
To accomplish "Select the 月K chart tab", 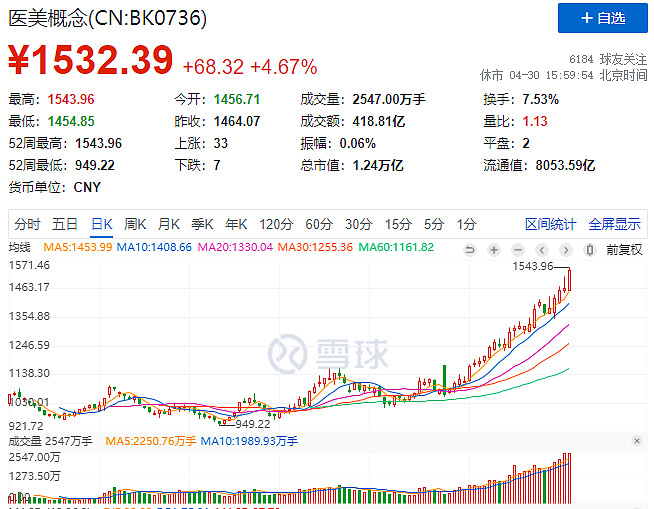I will click(x=169, y=224).
